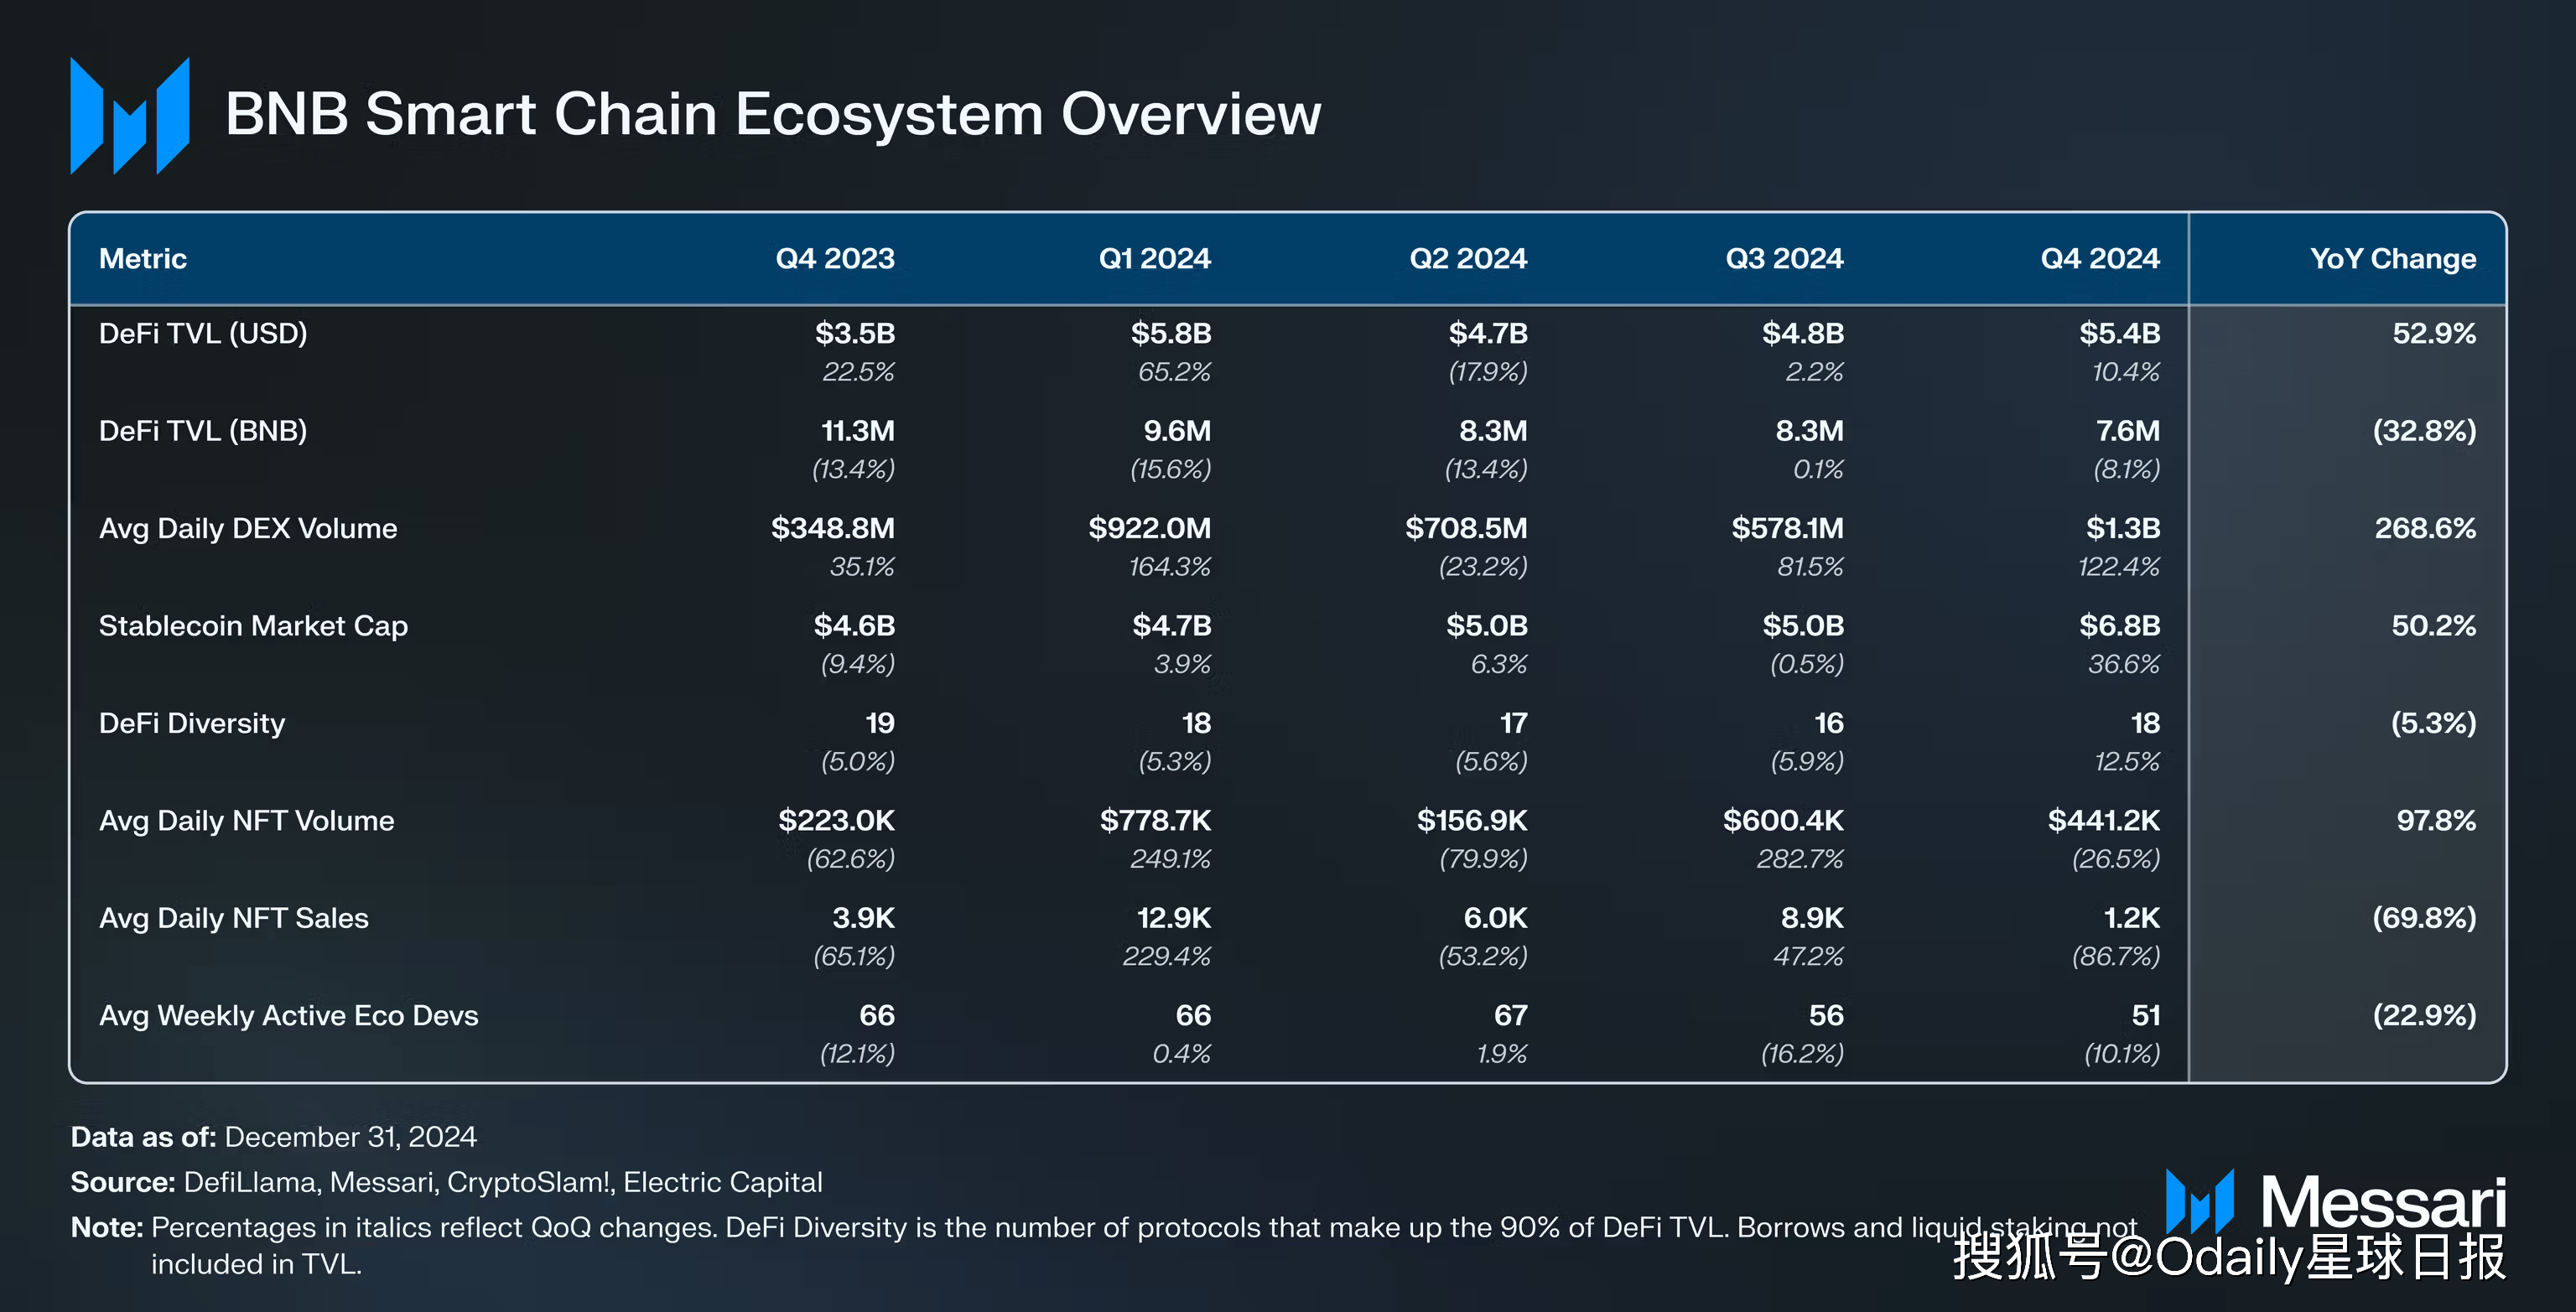Click the 67 active devs value
This screenshot has width=2576, height=1312.
pyautogui.click(x=1511, y=1016)
